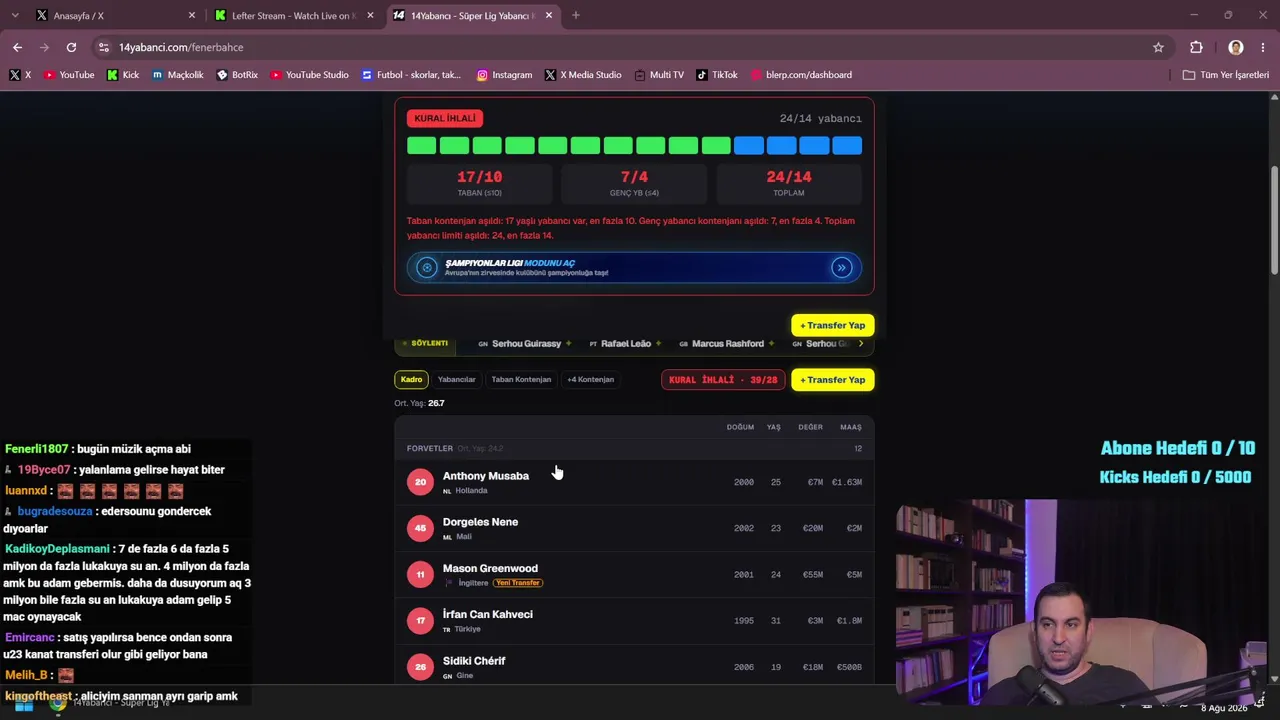Viewport: 1280px width, 720px height.
Task: Open the X bookmark
Action: 20,75
